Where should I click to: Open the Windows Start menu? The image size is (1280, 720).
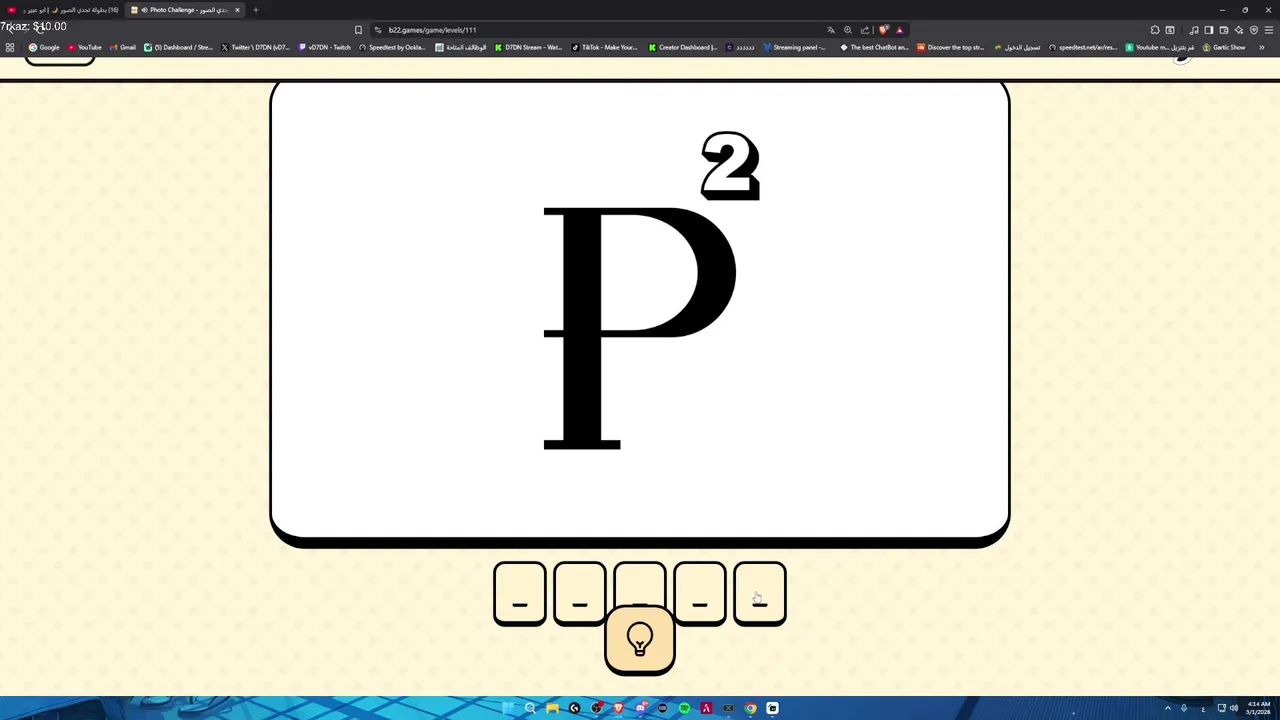point(508,708)
